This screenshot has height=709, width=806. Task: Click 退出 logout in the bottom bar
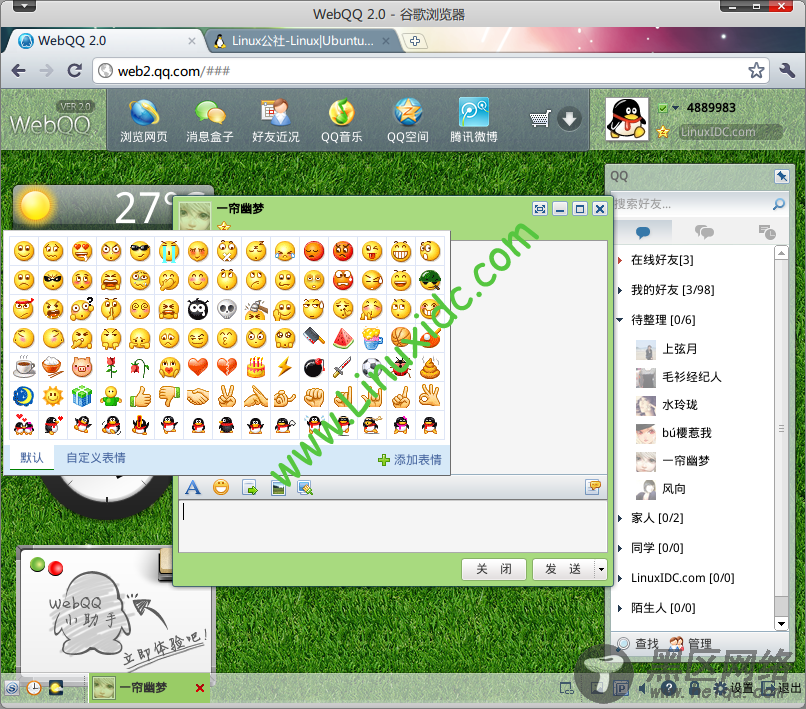click(782, 688)
